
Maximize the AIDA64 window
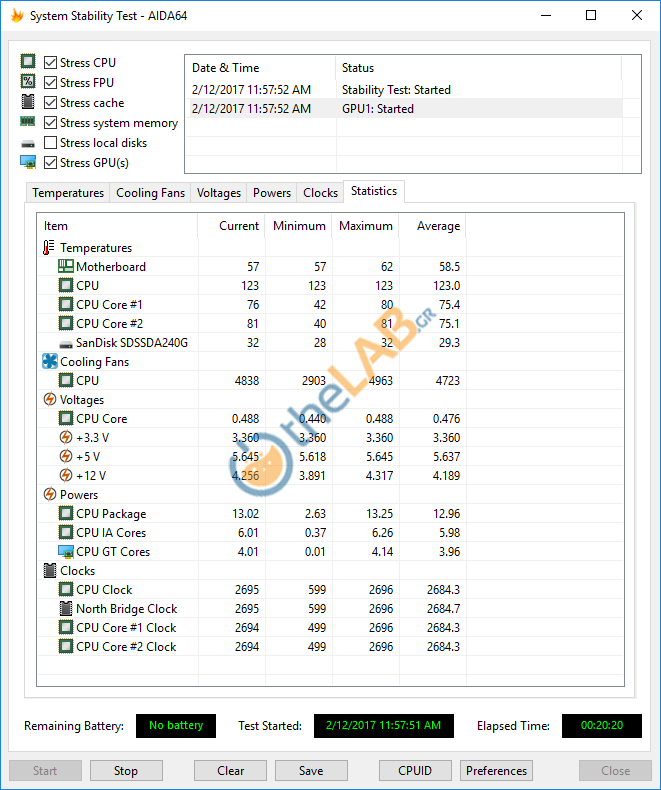pos(591,16)
